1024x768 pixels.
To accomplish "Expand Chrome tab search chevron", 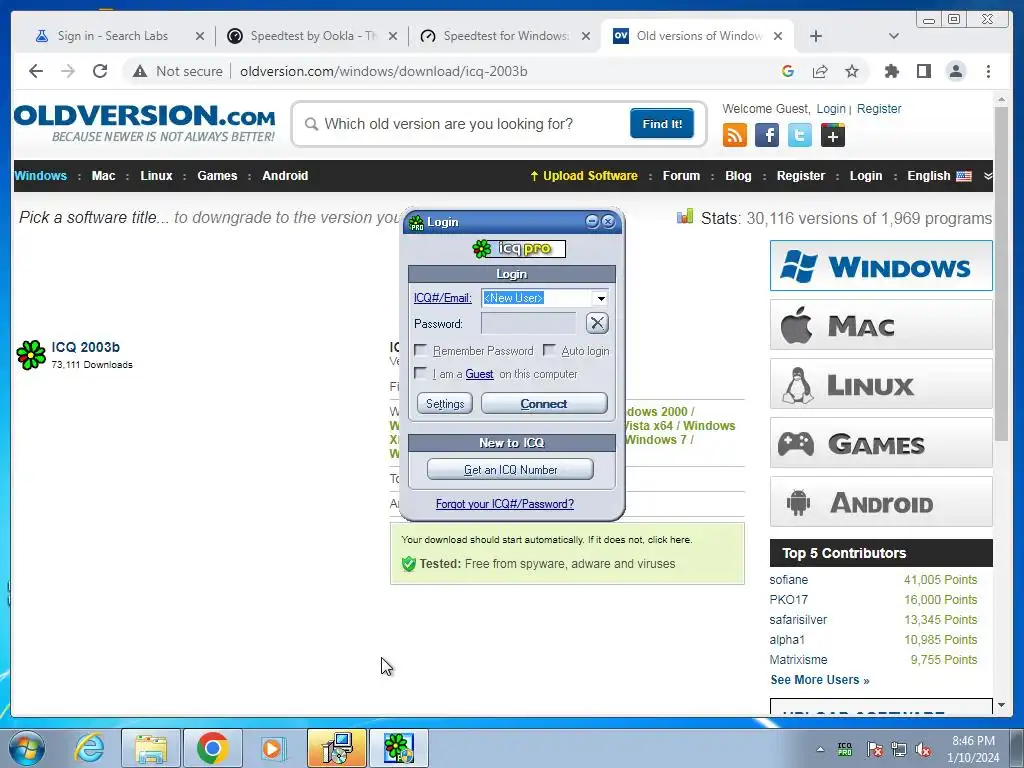I will click(894, 36).
